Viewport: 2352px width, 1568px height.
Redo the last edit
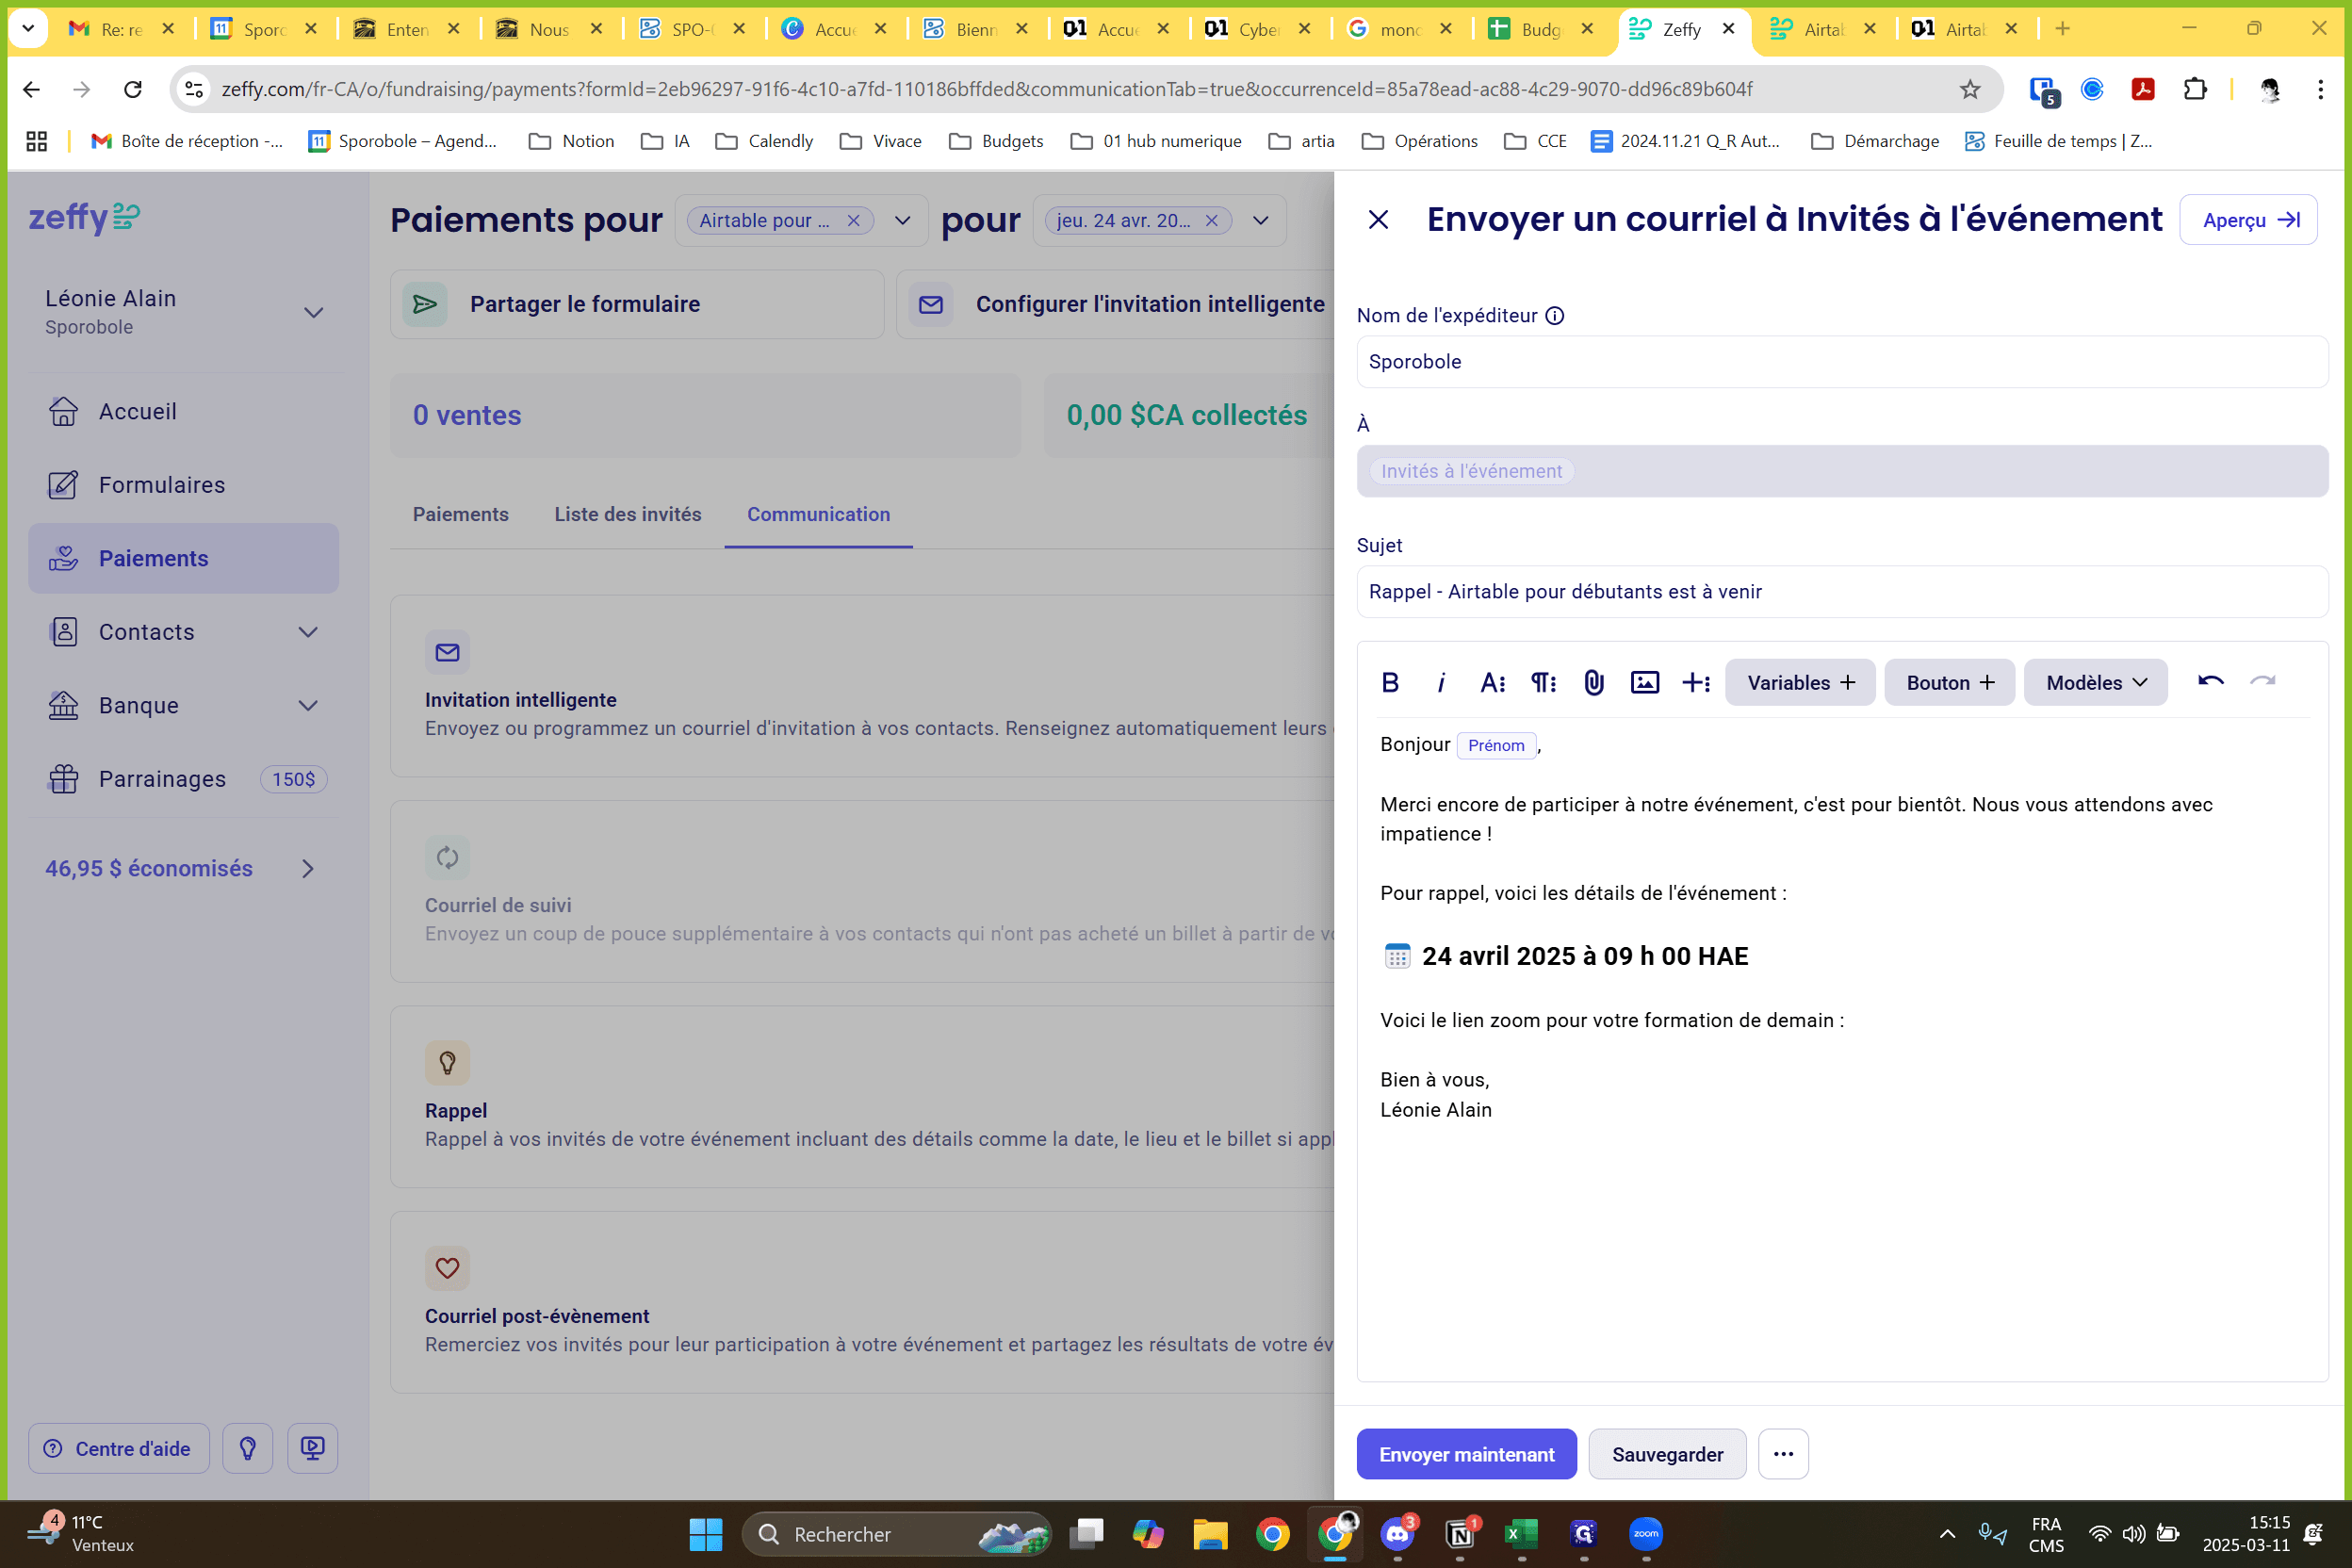click(2262, 682)
